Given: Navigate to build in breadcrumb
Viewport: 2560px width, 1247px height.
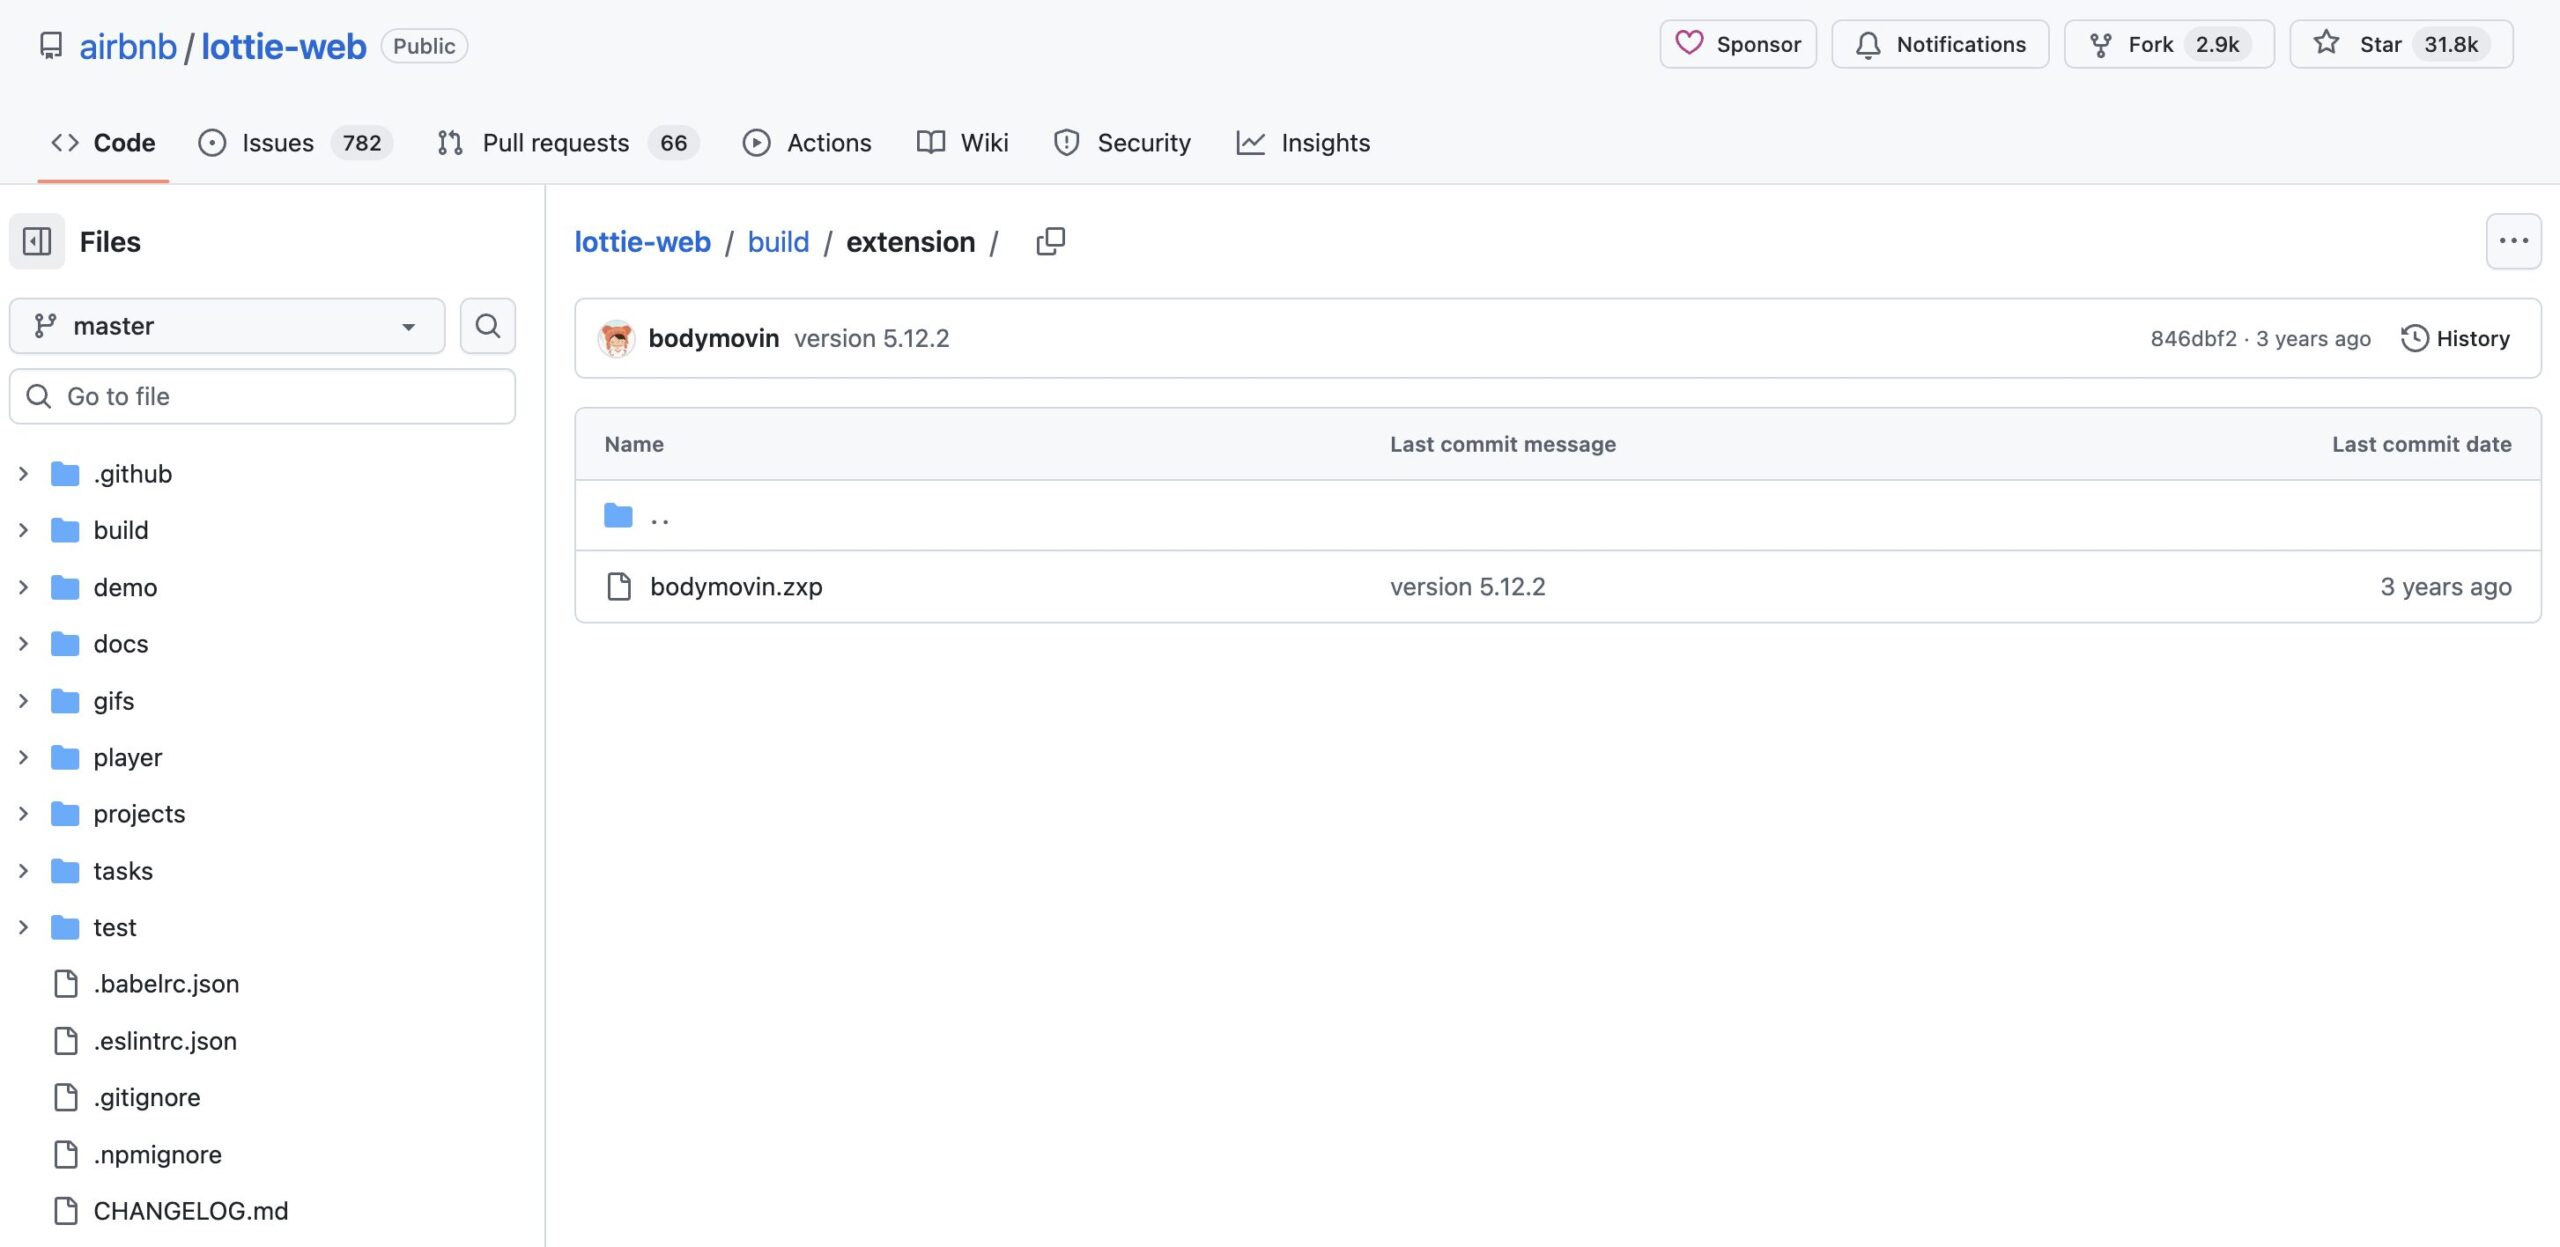Looking at the screenshot, I should point(778,242).
